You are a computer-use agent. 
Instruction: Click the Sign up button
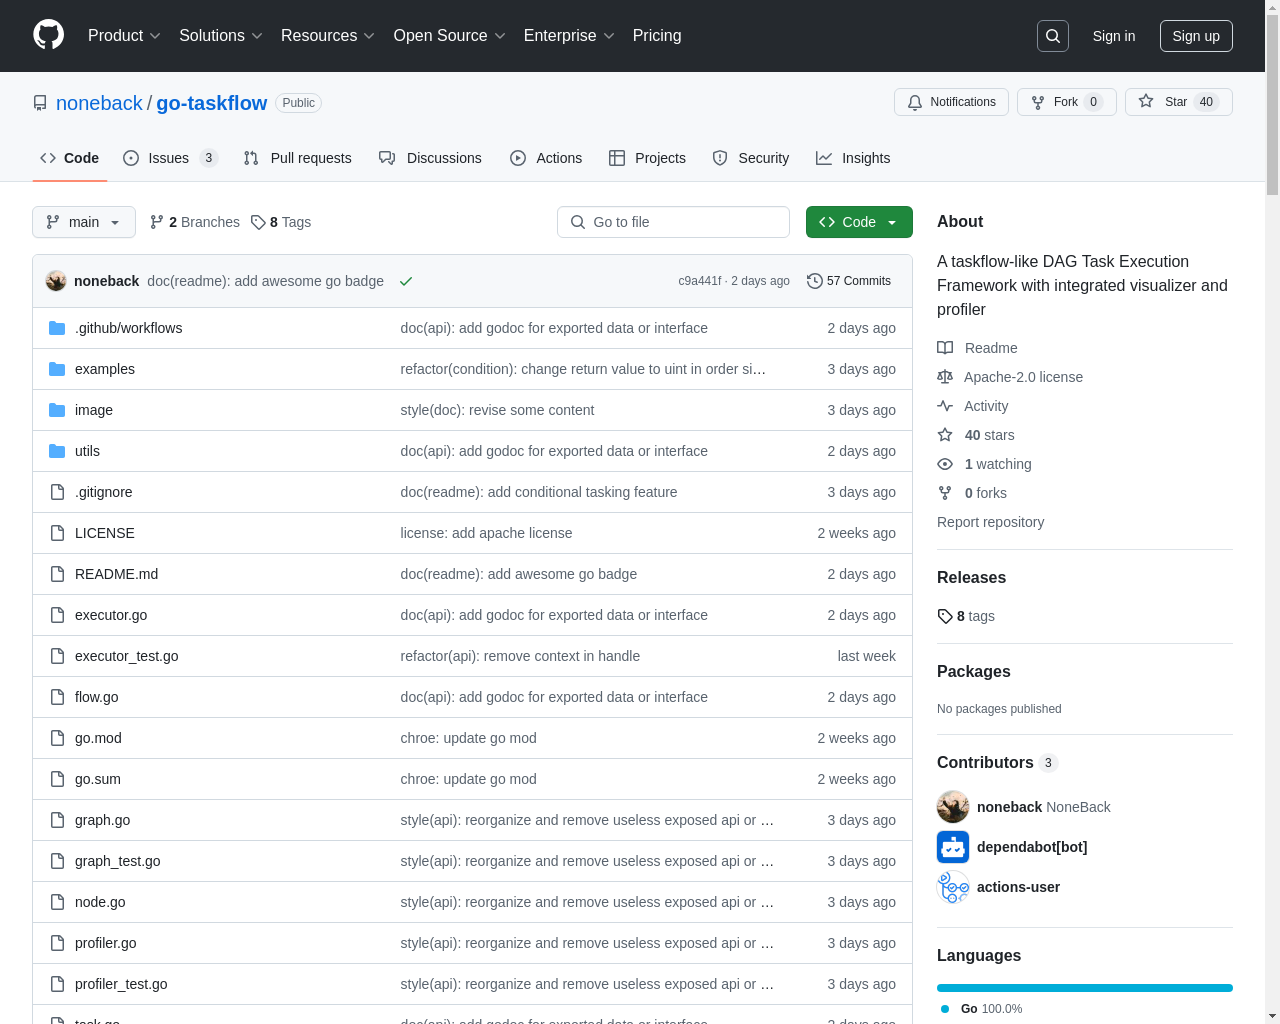tap(1196, 36)
